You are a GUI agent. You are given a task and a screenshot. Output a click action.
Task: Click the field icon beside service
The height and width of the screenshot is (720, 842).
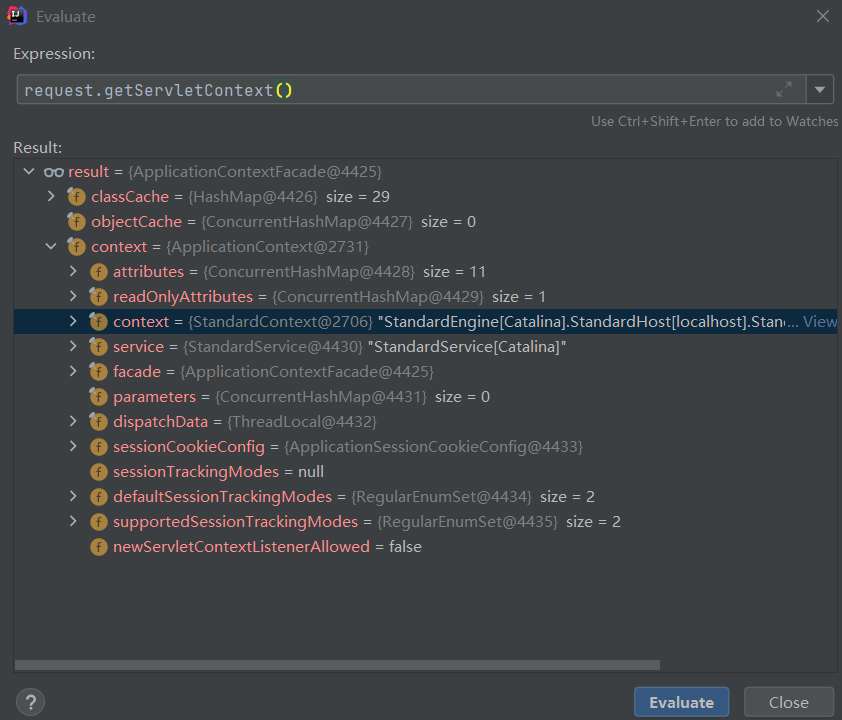pos(98,347)
